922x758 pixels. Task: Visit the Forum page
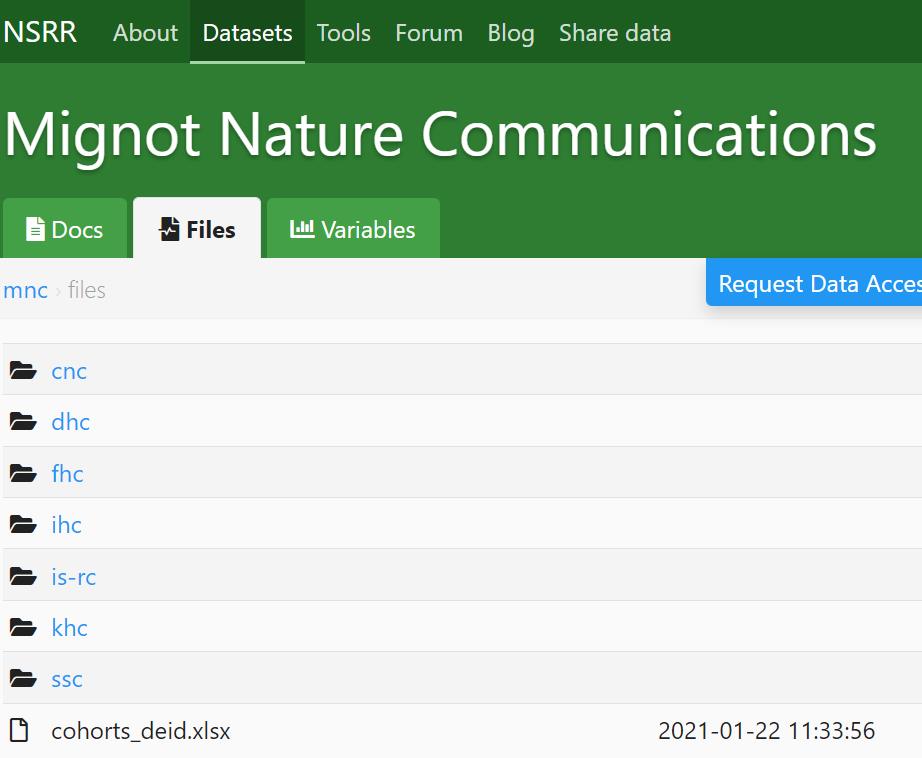click(x=429, y=33)
